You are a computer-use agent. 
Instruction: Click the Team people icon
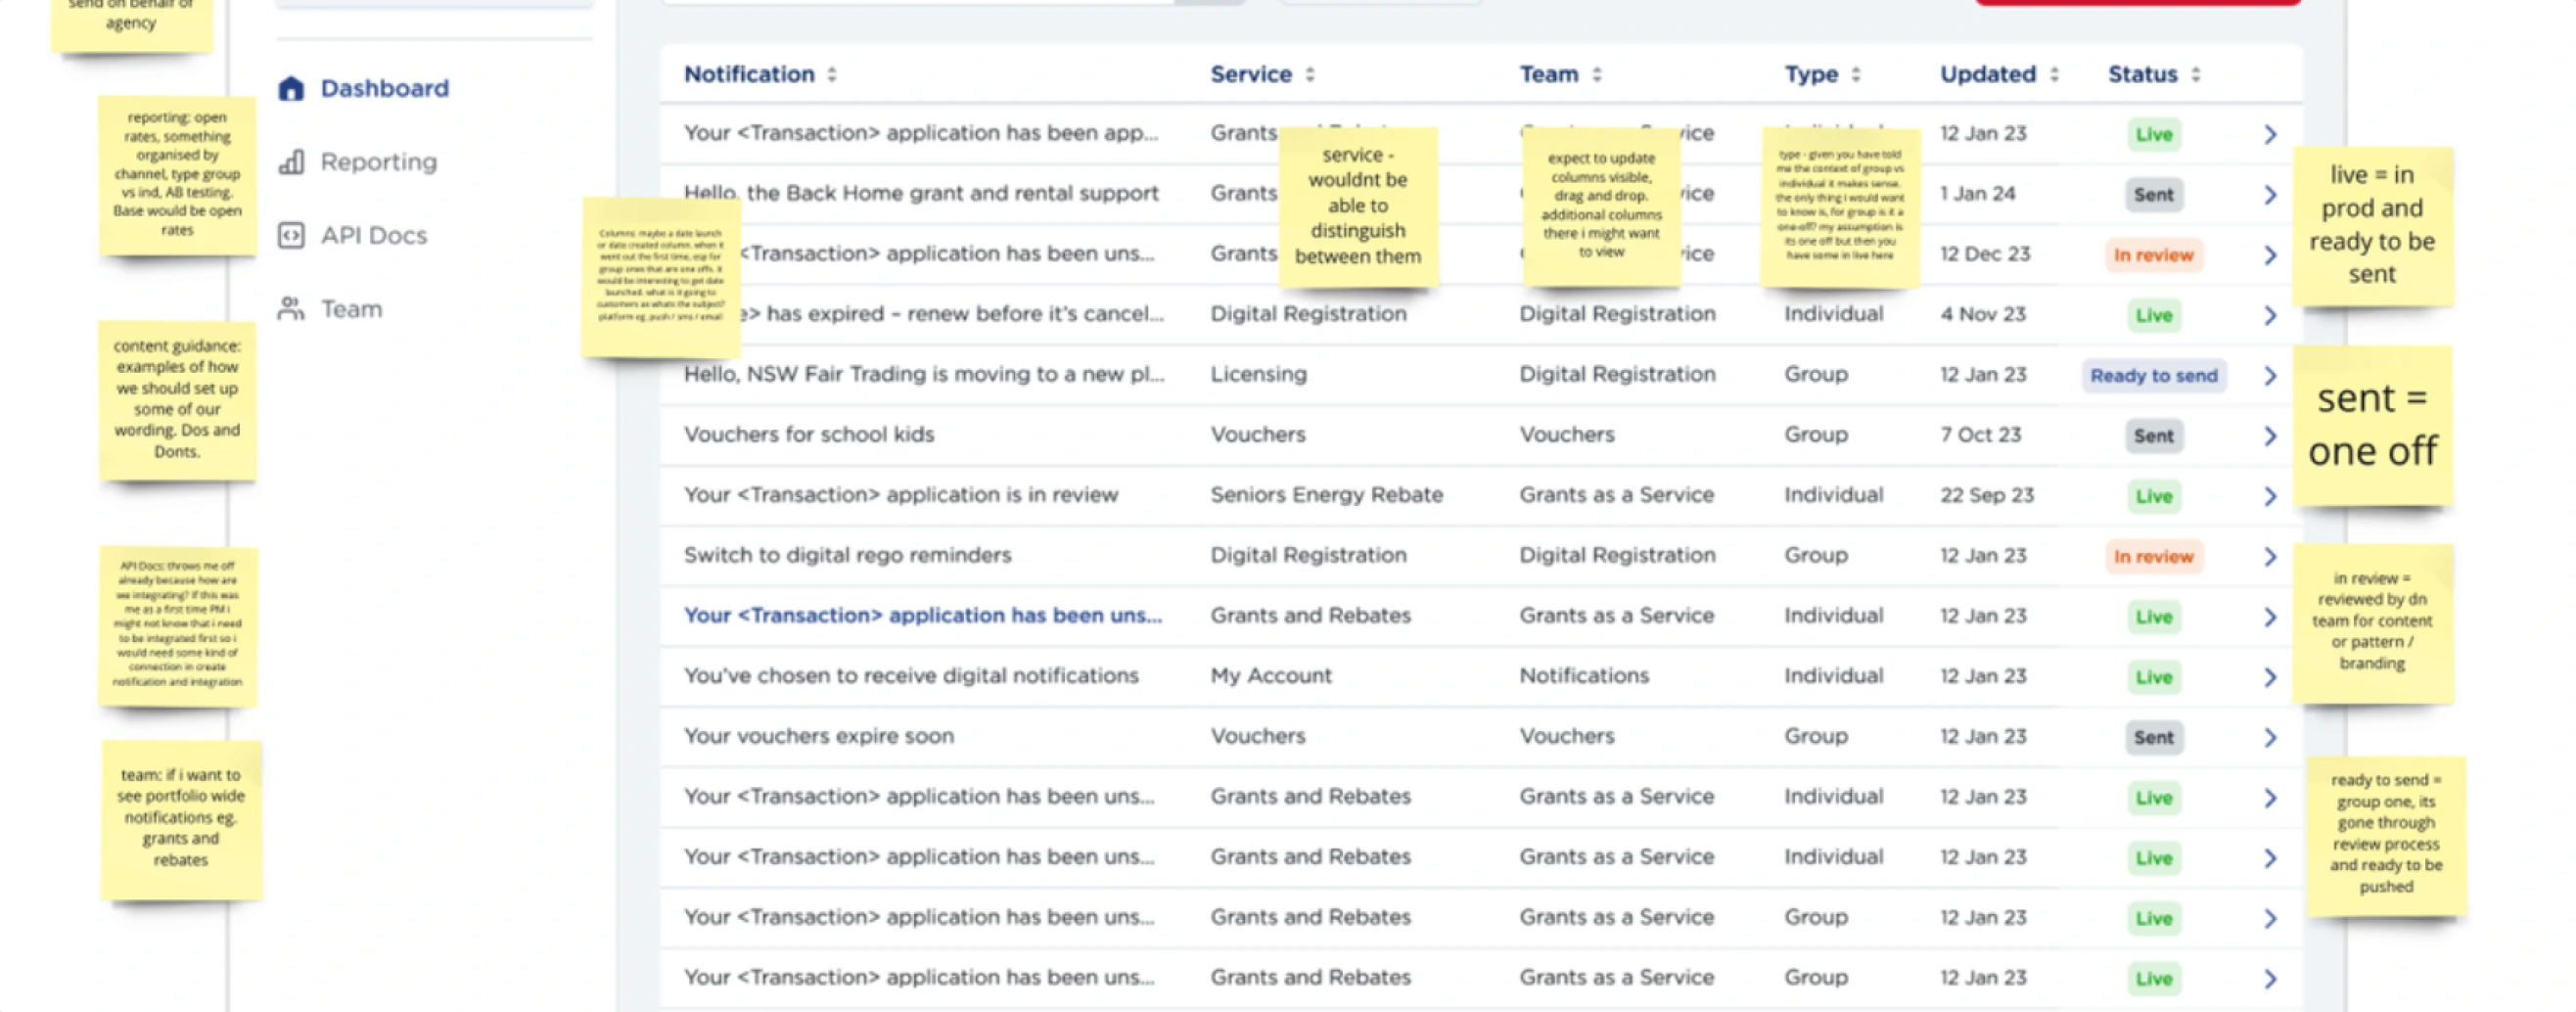pos(291,308)
